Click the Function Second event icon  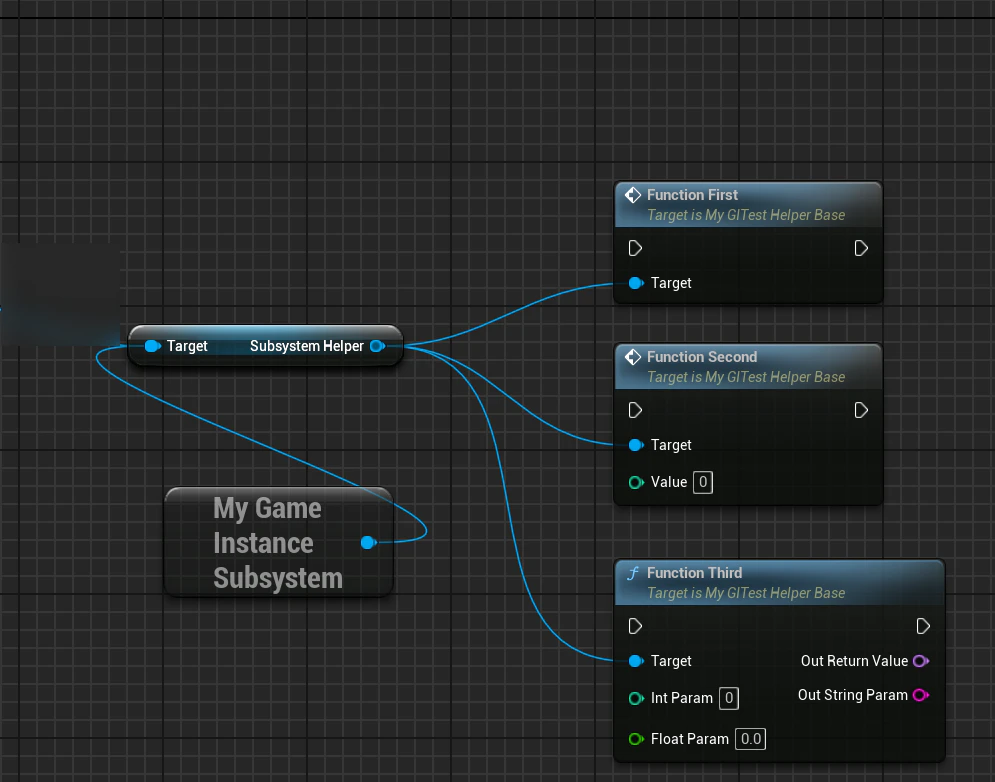633,357
